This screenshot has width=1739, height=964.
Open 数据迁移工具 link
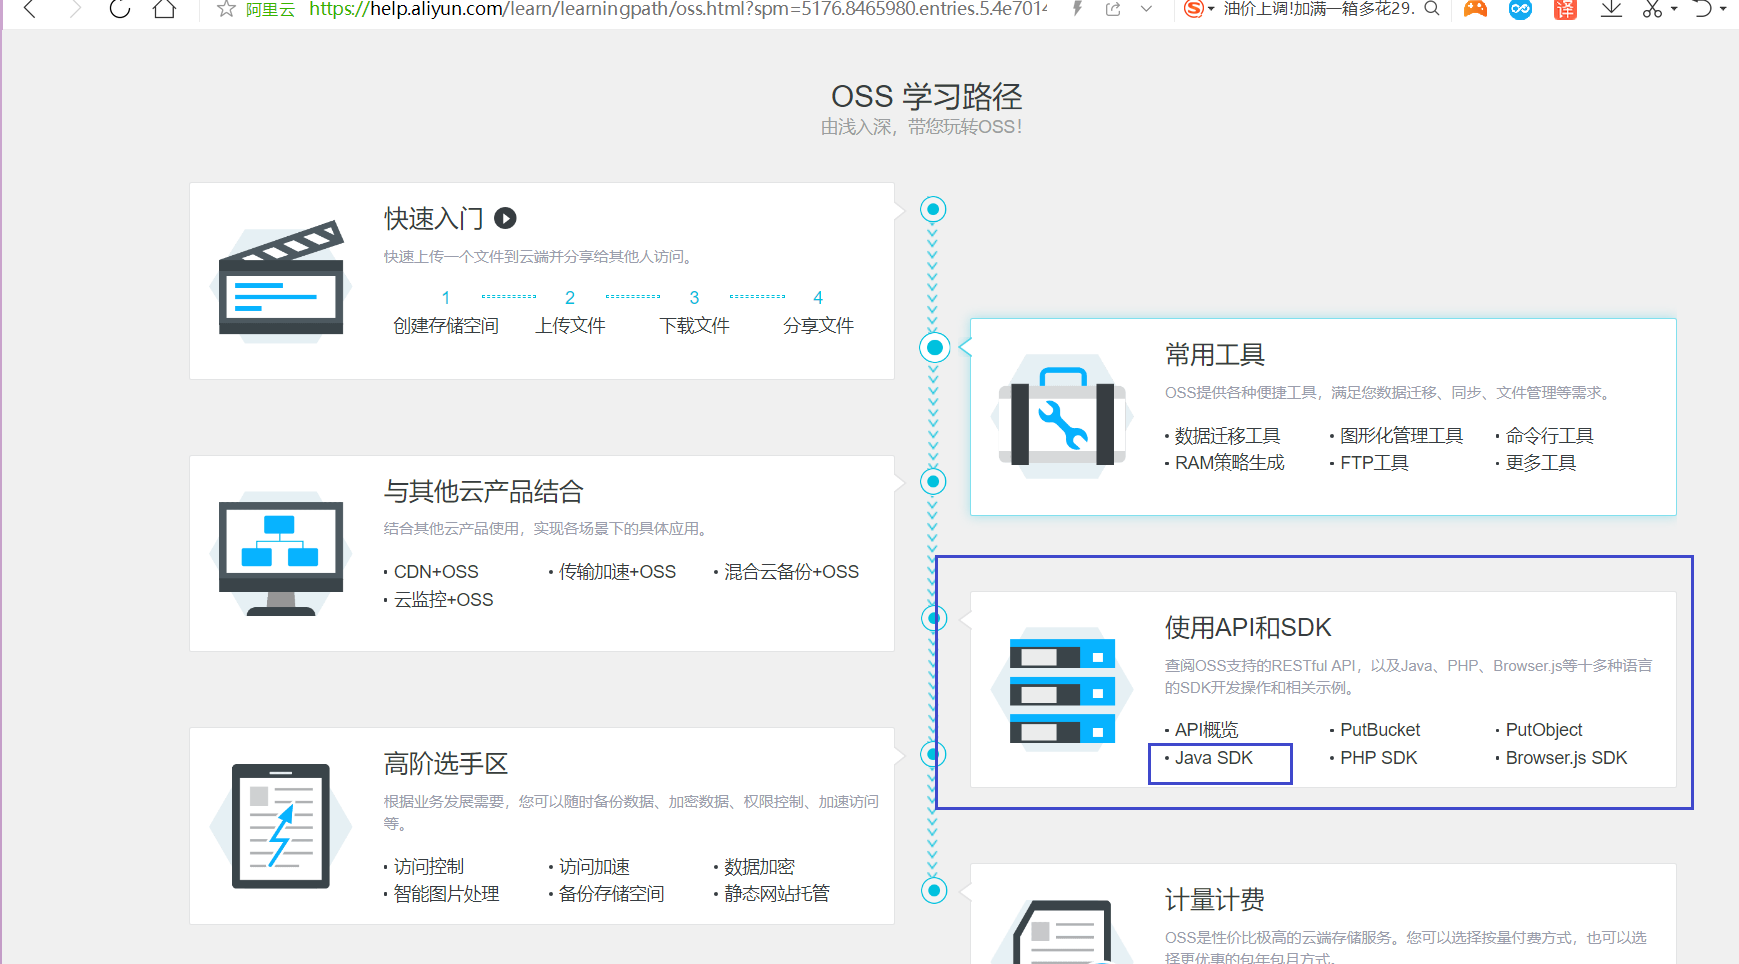pos(1227,435)
